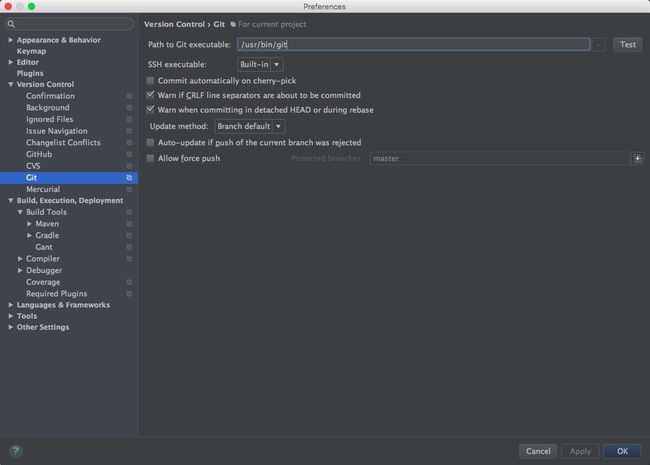This screenshot has width=650, height=465.
Task: Click project-level icon next to Background row
Action: [129, 108]
